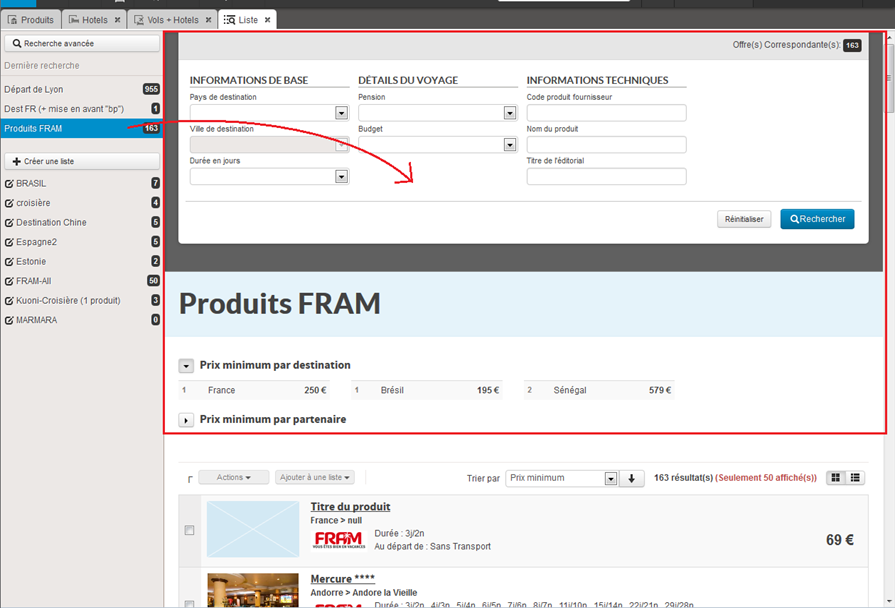Click the Nom du produit input field
Image resolution: width=895 pixels, height=608 pixels.
(x=606, y=145)
